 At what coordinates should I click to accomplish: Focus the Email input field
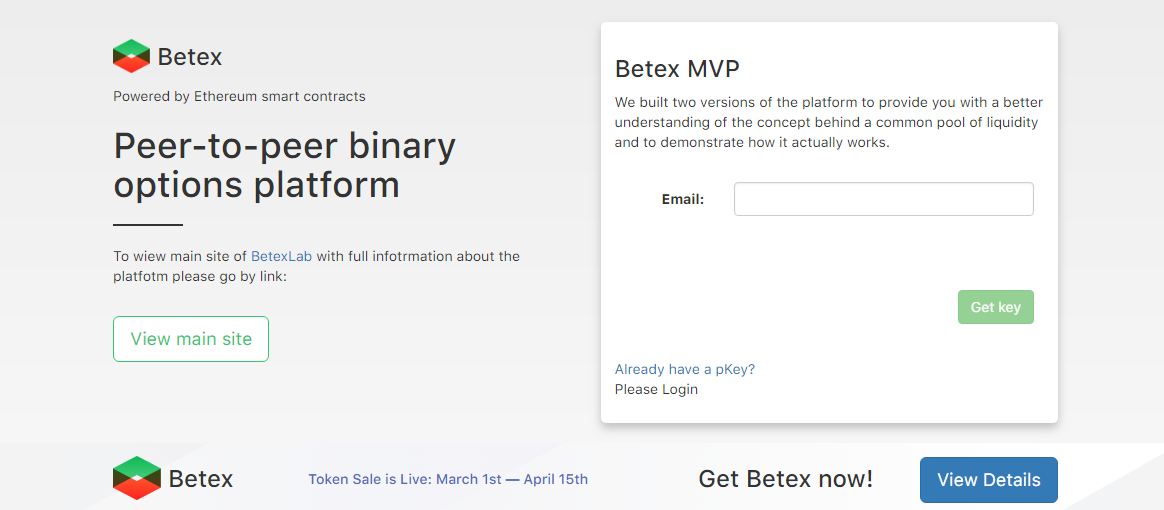(x=883, y=199)
